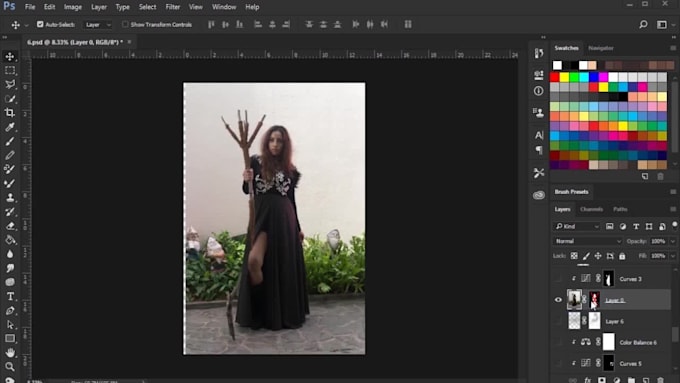Select the Hand tool

coord(10,352)
